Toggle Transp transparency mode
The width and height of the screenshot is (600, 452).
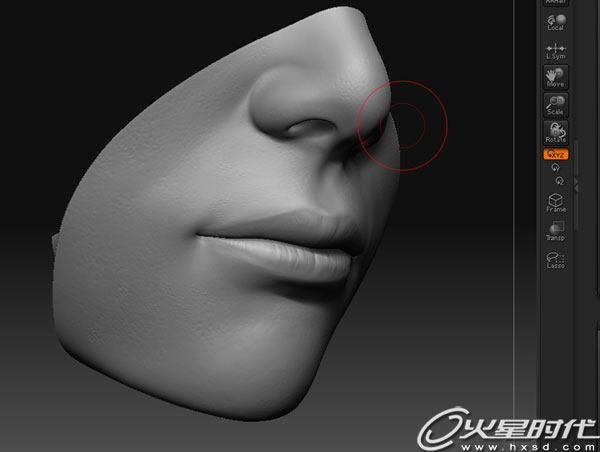(556, 231)
